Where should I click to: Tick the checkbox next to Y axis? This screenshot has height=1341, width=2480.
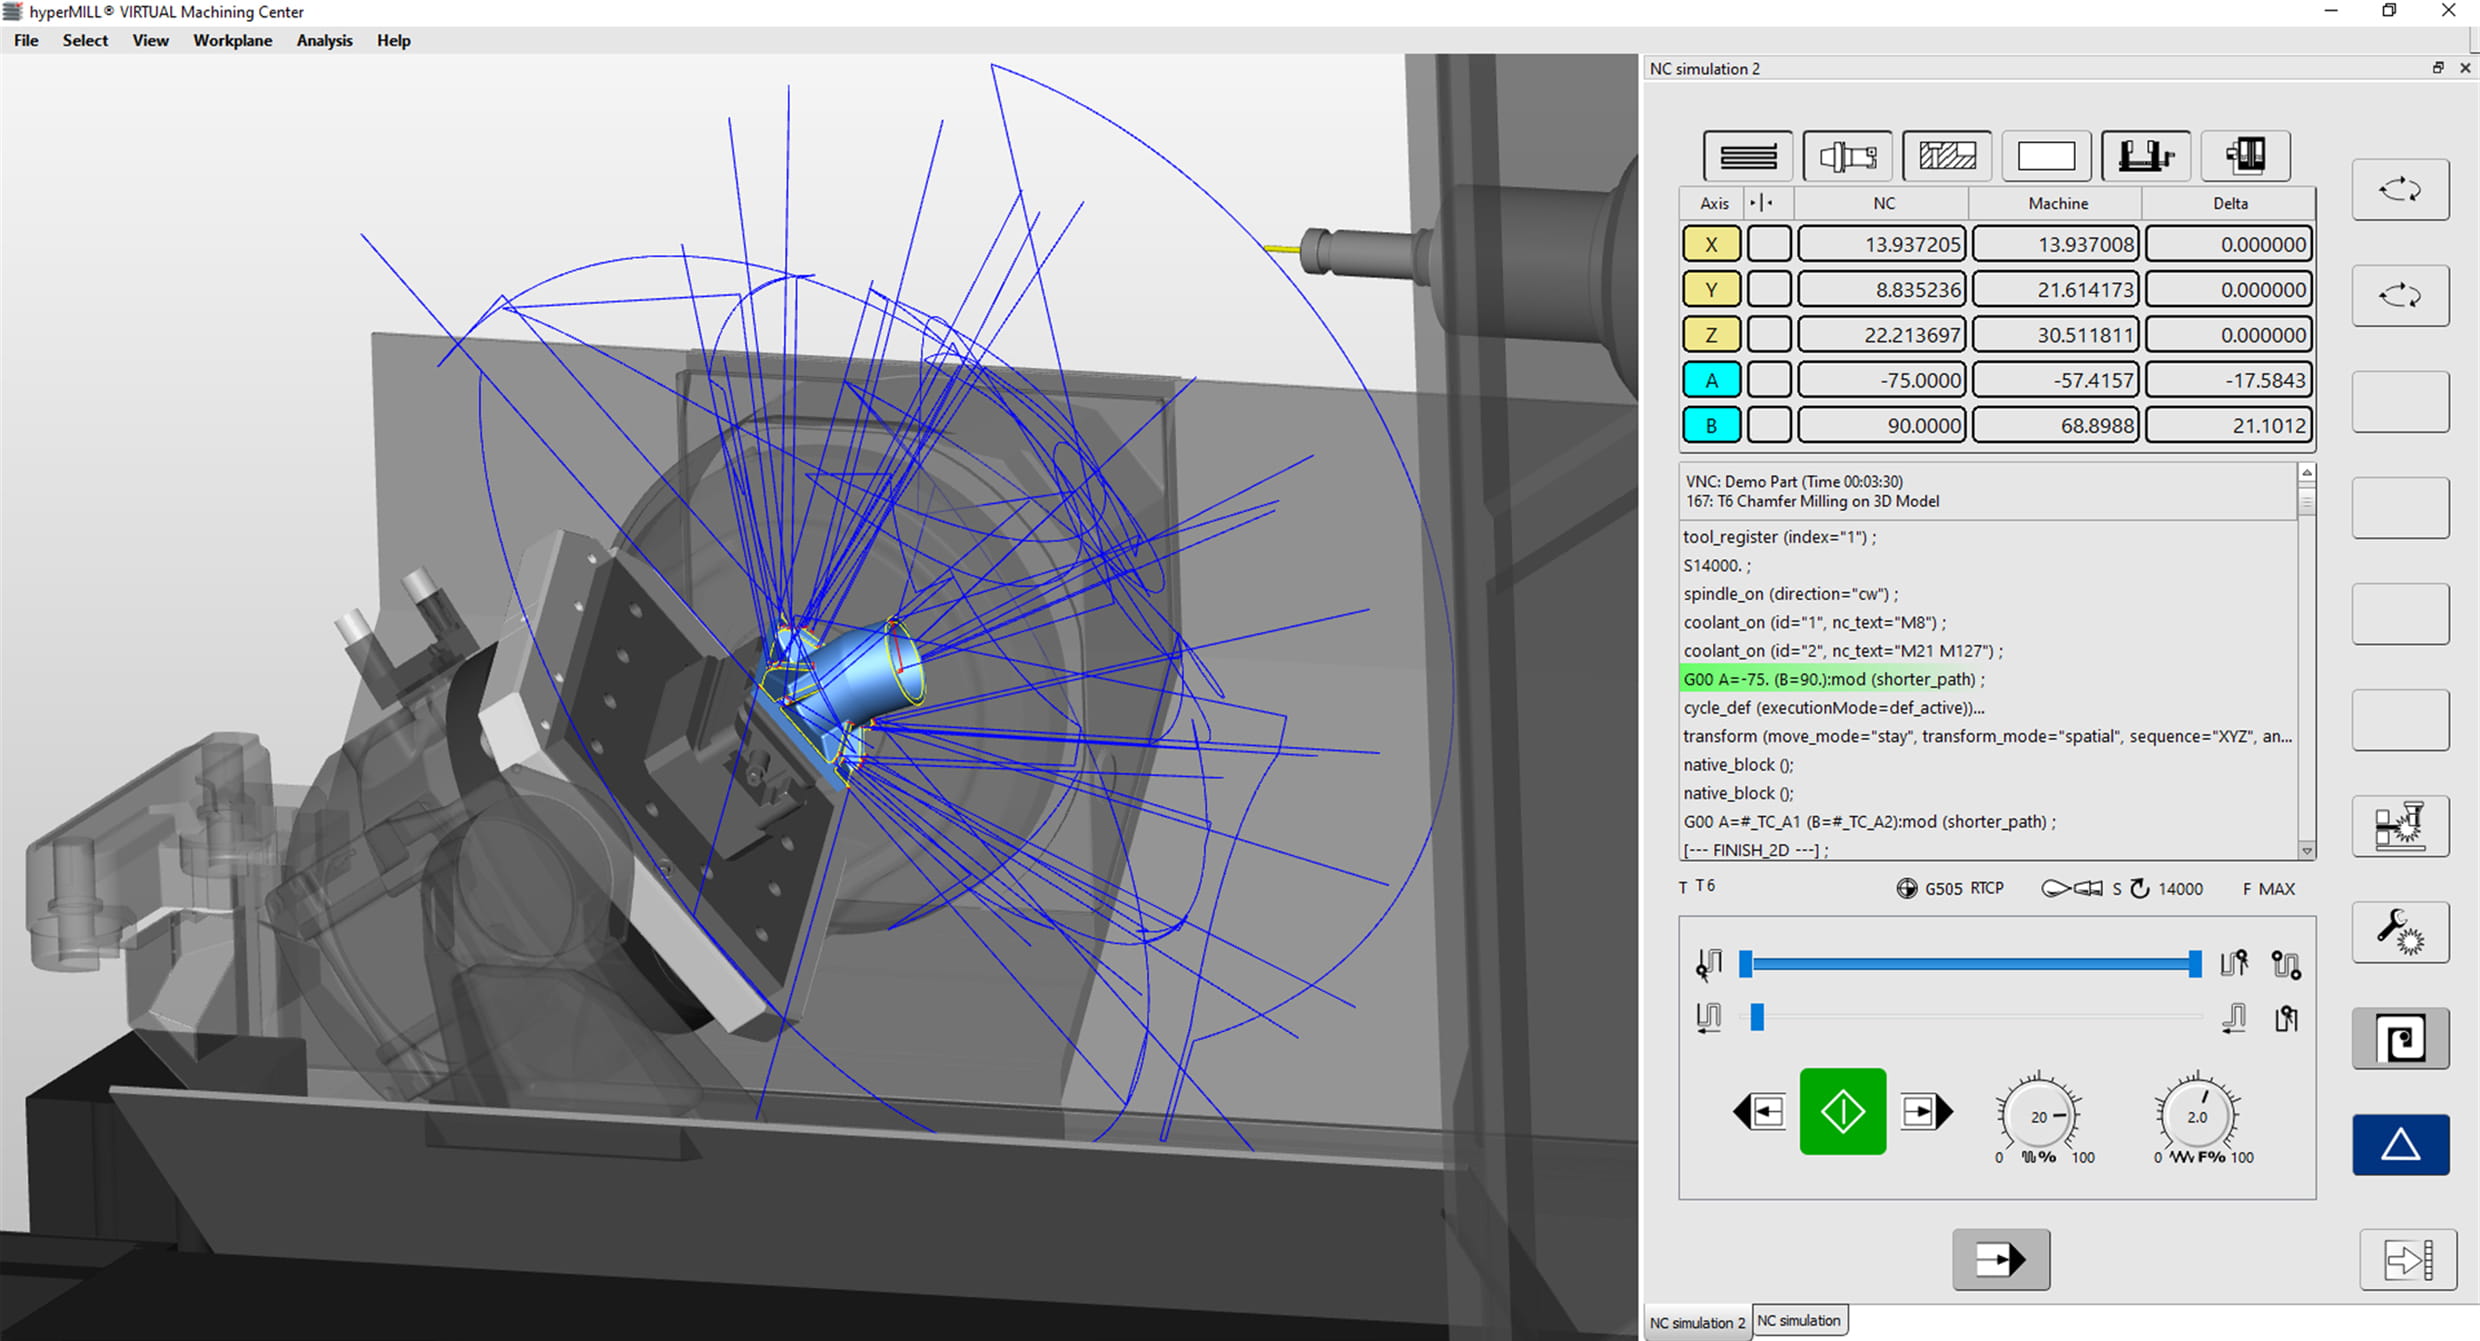[x=1768, y=289]
